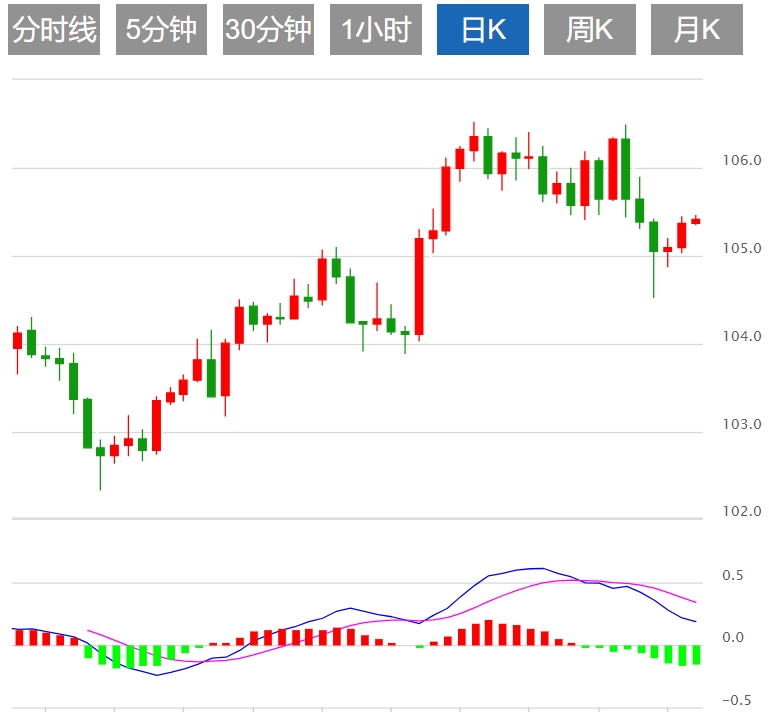Click the first candlestick on the left
This screenshot has width=769, height=712.
point(17,349)
